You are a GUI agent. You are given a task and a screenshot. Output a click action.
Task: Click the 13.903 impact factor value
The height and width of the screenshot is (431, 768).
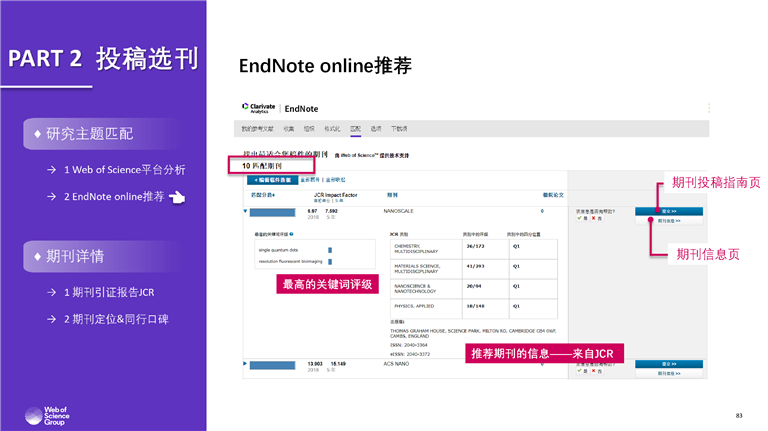[x=315, y=364]
